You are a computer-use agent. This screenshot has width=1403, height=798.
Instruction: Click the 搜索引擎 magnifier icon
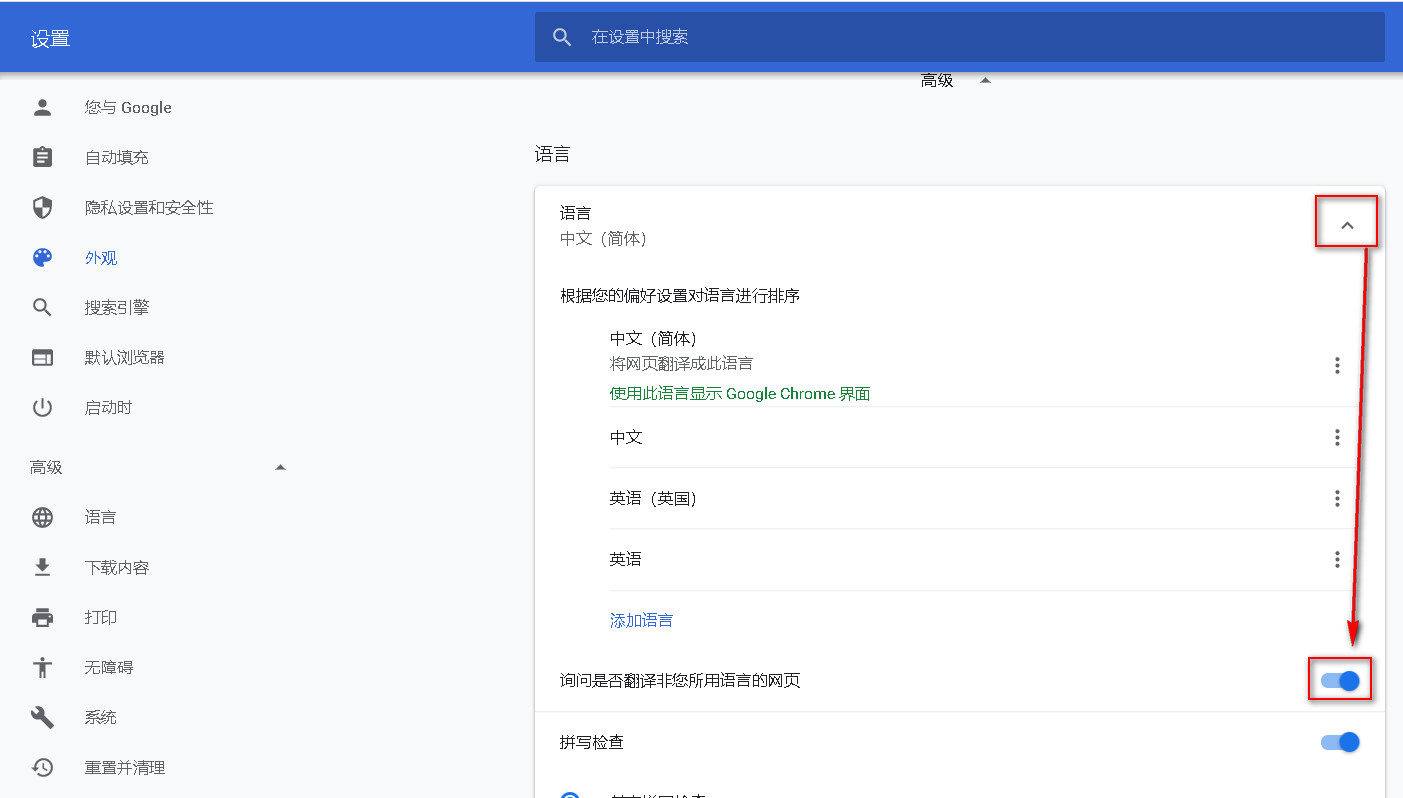tap(41, 307)
